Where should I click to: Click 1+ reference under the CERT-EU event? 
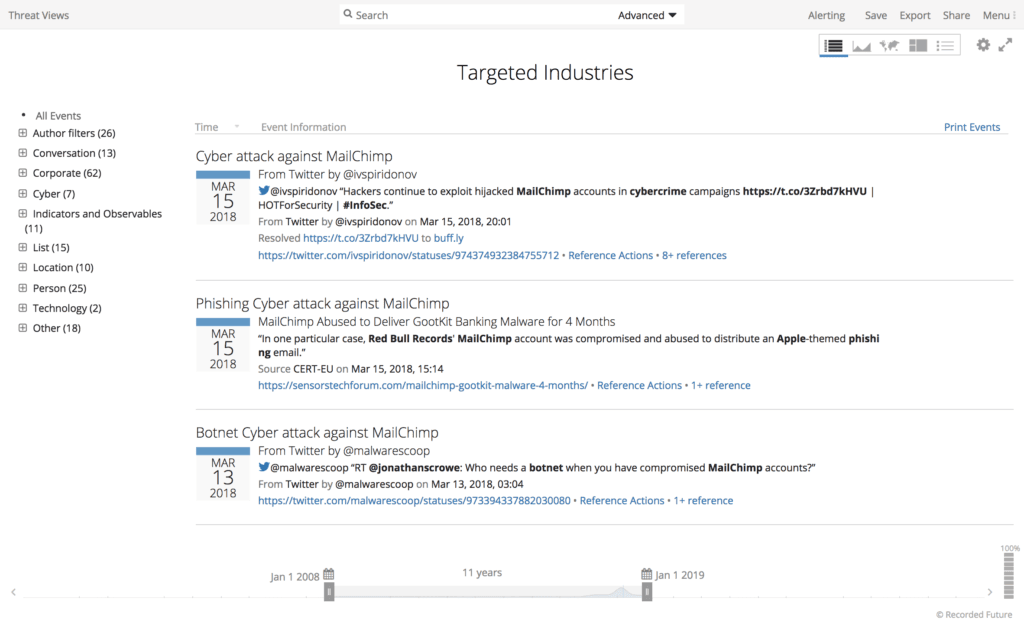click(721, 385)
